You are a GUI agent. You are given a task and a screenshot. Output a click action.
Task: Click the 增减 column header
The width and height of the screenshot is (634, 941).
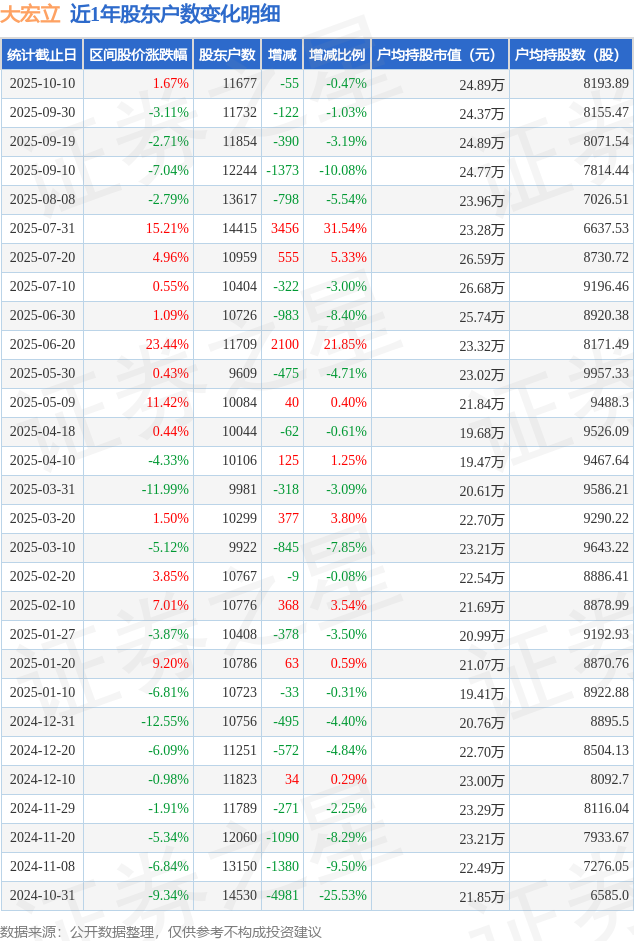pos(283,55)
